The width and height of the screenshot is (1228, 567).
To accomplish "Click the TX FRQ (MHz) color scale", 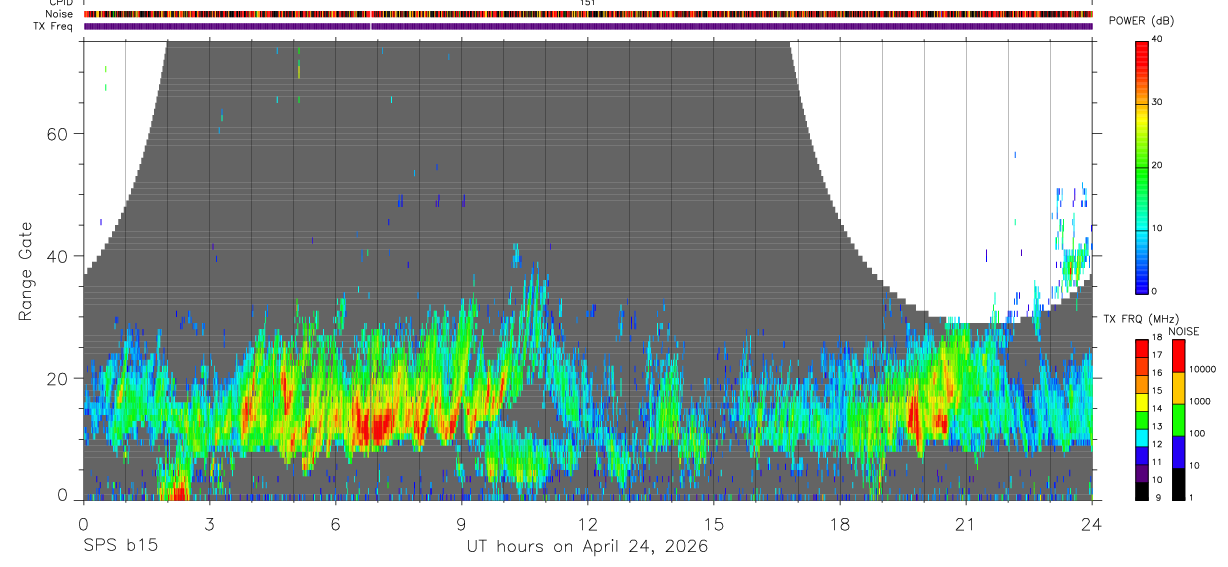I will pos(1142,419).
